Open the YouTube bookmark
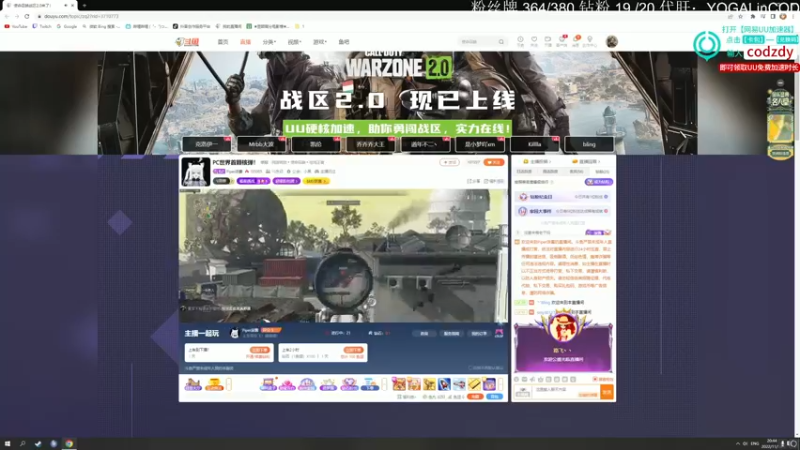Image resolution: width=800 pixels, height=450 pixels. (x=16, y=26)
